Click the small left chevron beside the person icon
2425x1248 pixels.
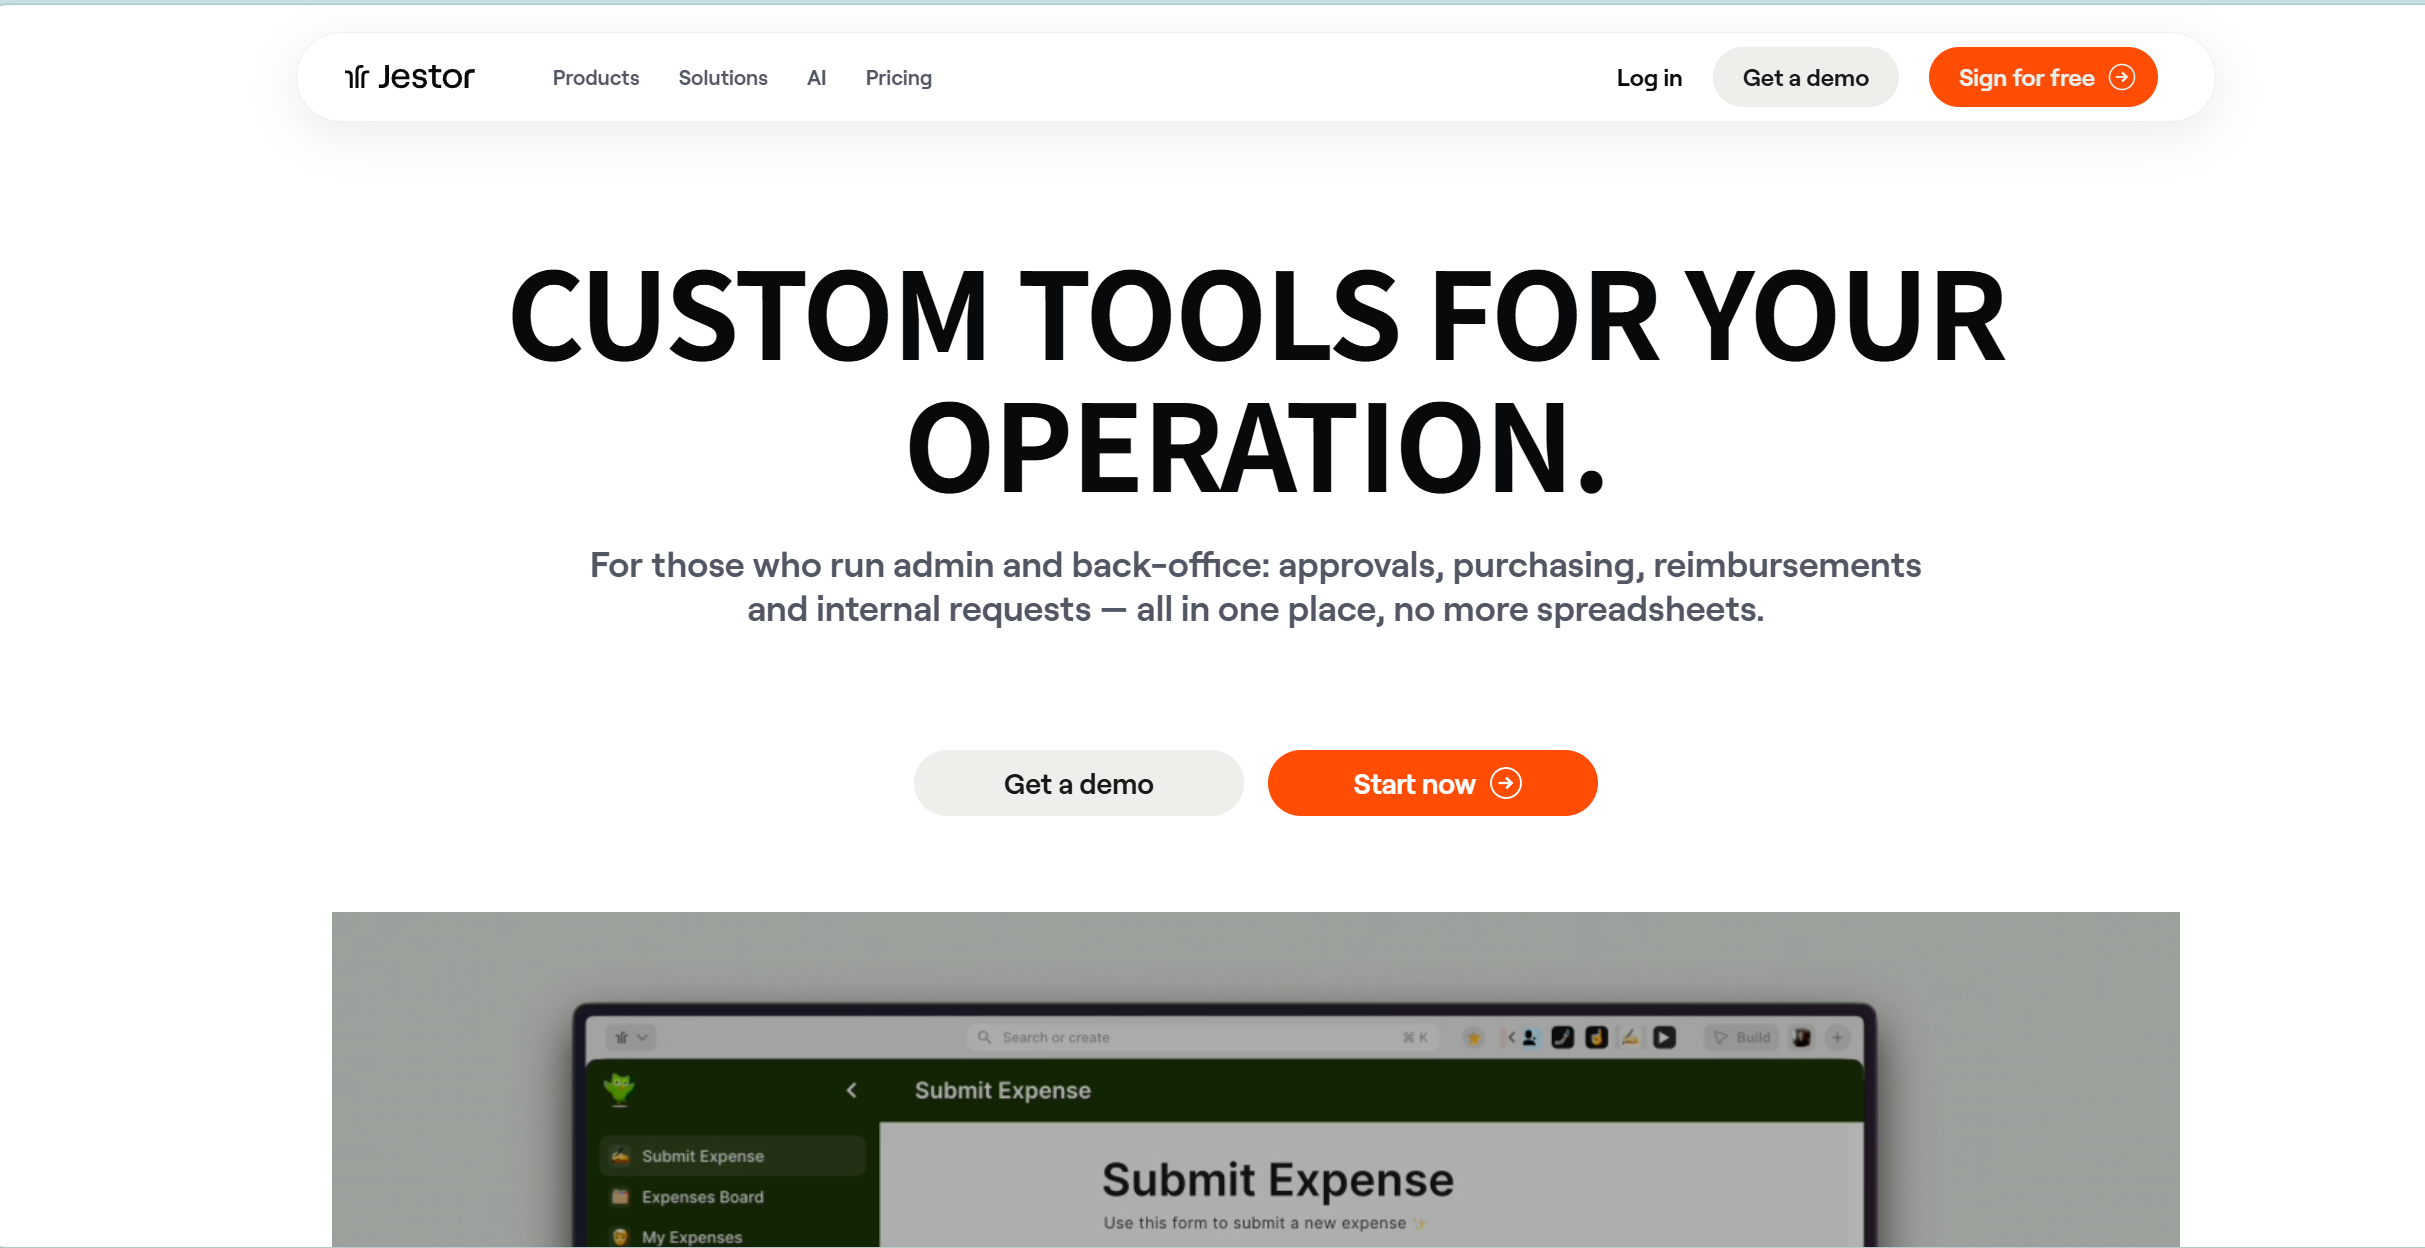click(x=1511, y=1037)
